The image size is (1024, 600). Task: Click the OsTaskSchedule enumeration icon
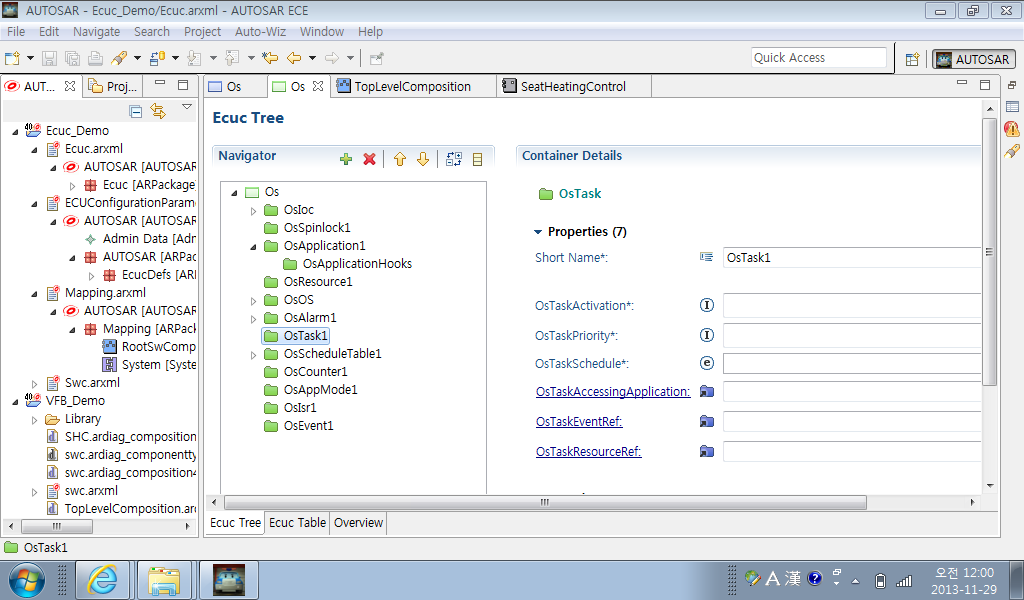(707, 363)
